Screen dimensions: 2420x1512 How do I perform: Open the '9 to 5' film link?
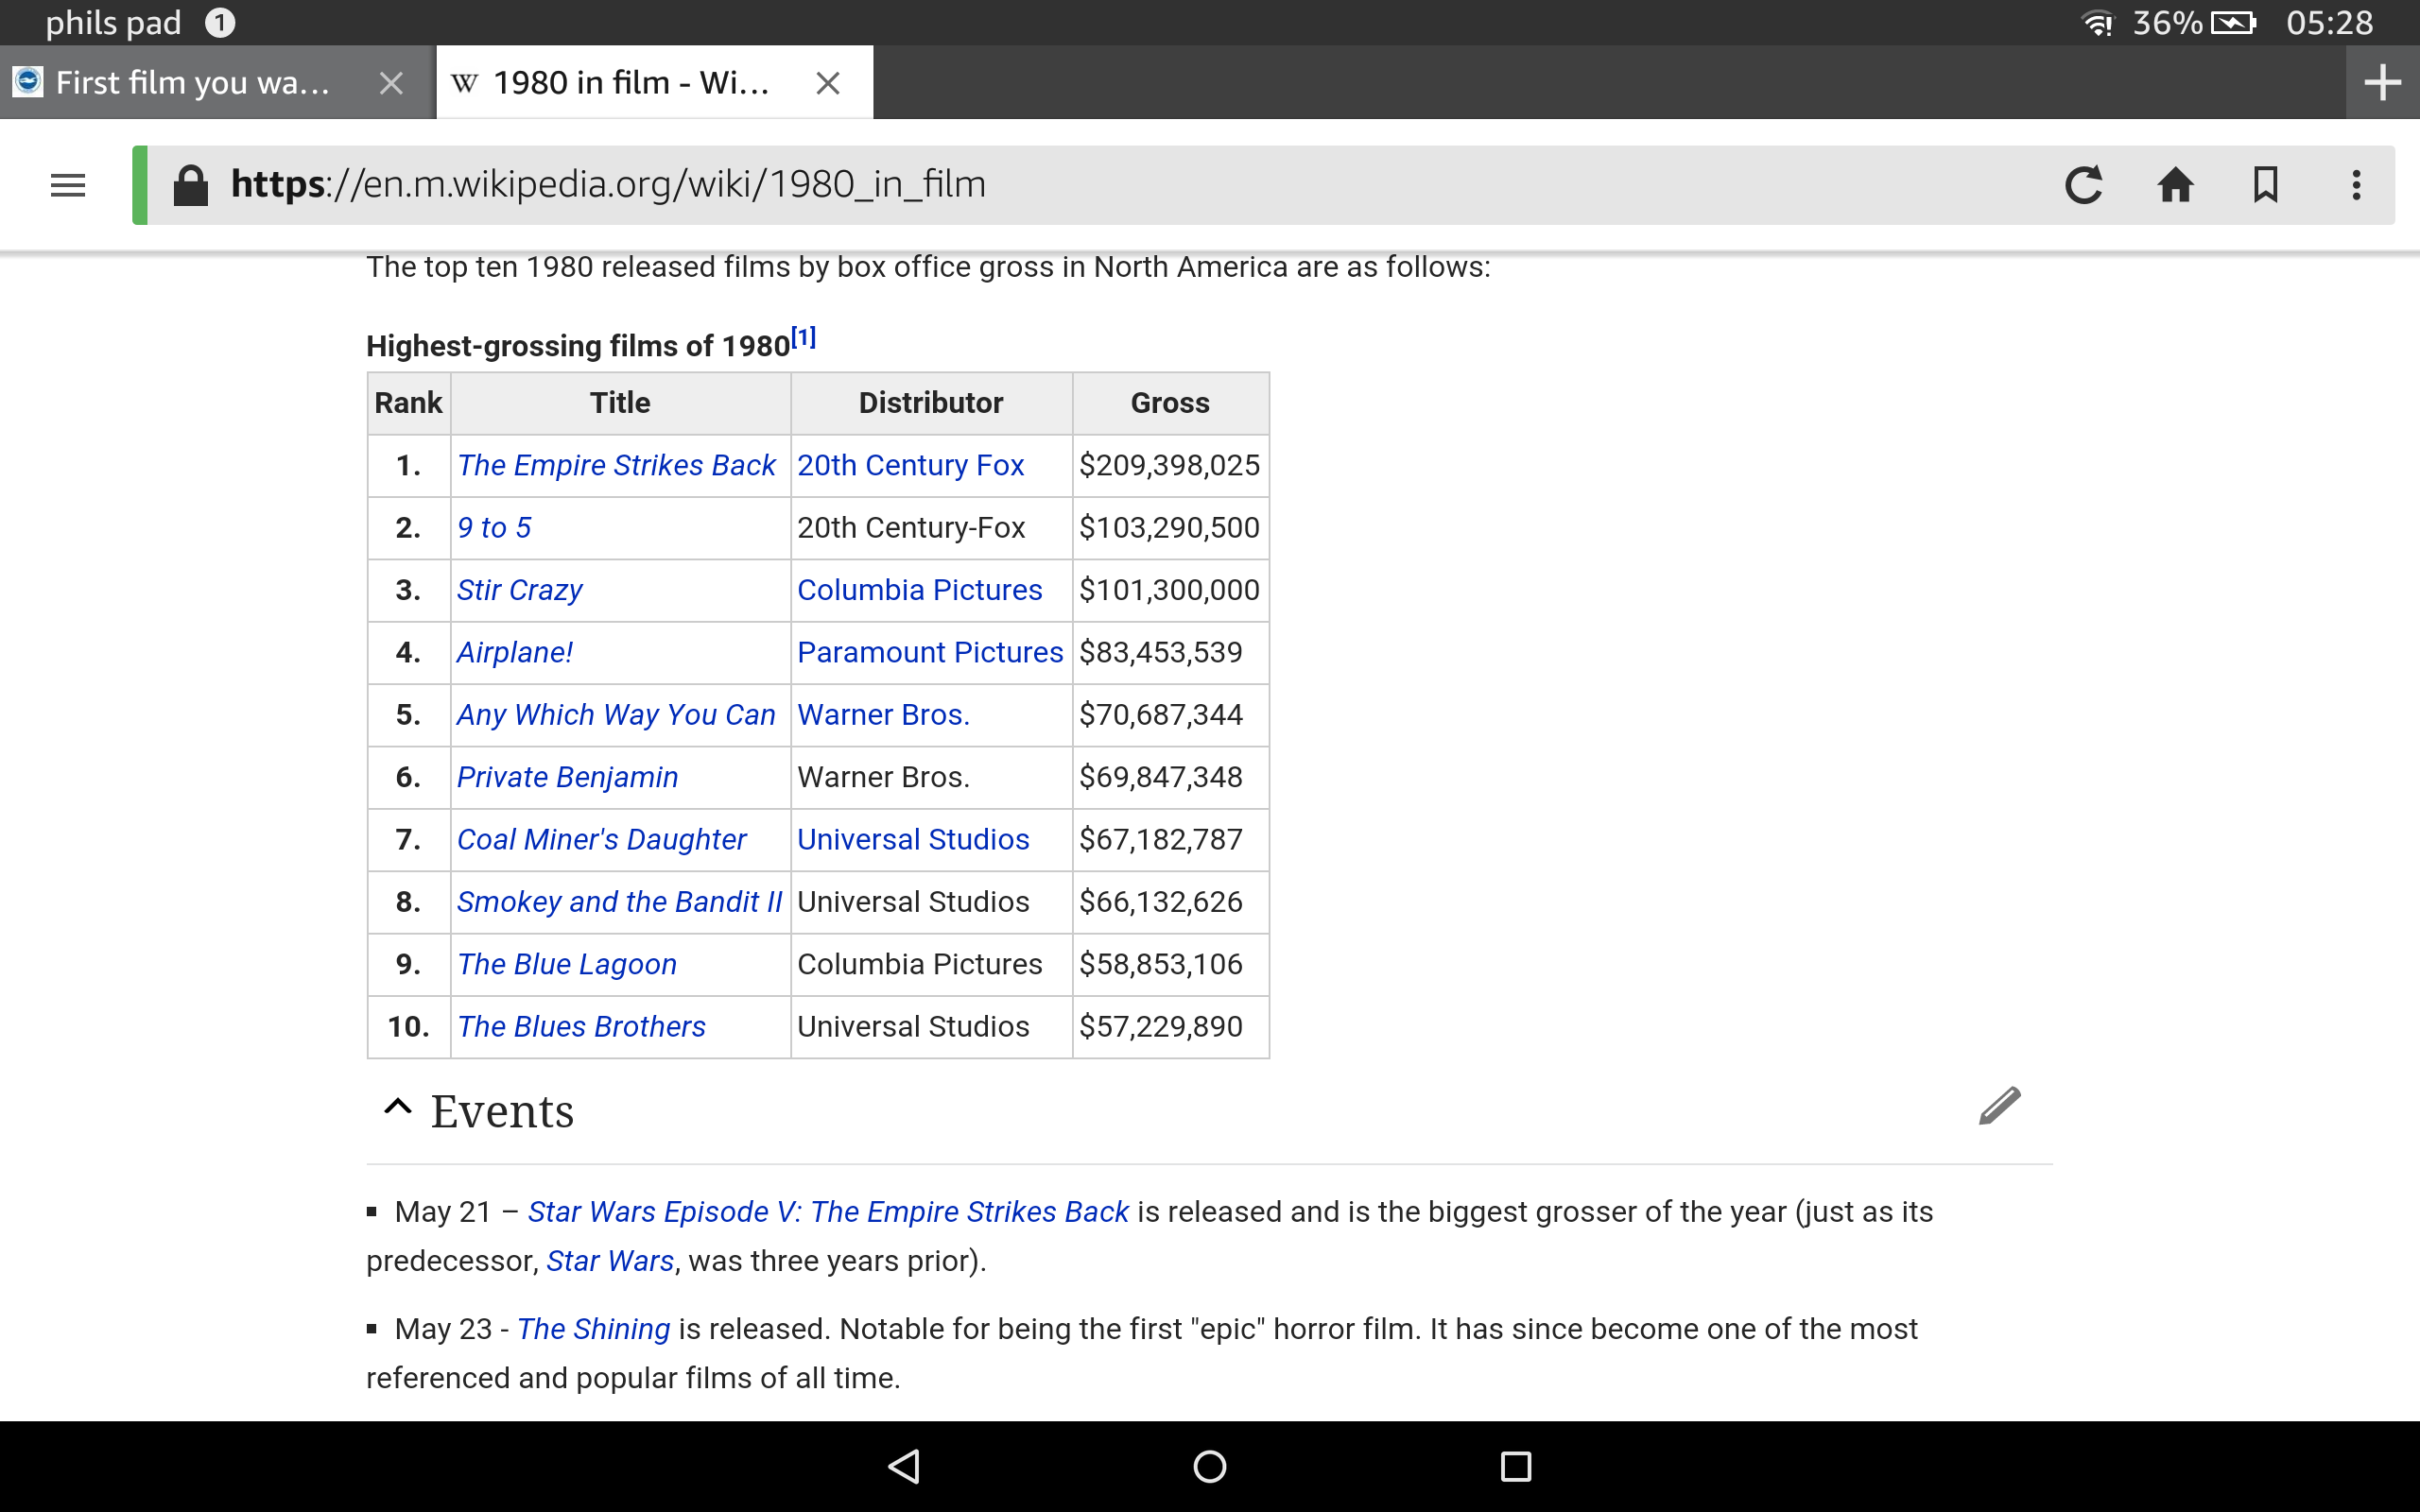tap(494, 527)
